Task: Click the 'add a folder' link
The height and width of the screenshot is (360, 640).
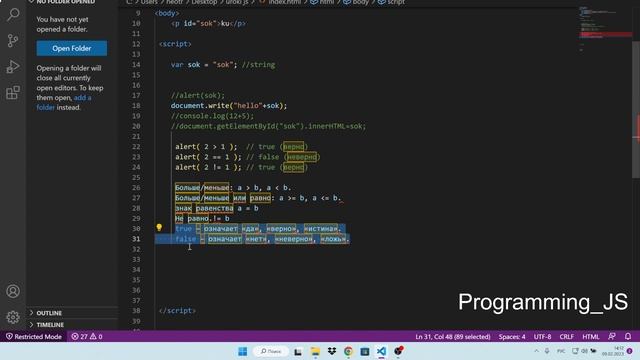Action: coord(64,102)
